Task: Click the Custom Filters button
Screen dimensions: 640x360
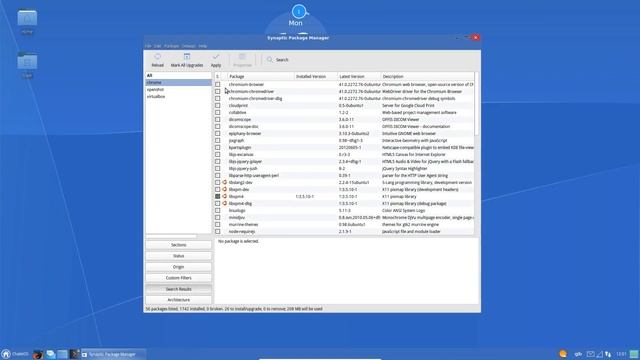Action: [x=178, y=278]
